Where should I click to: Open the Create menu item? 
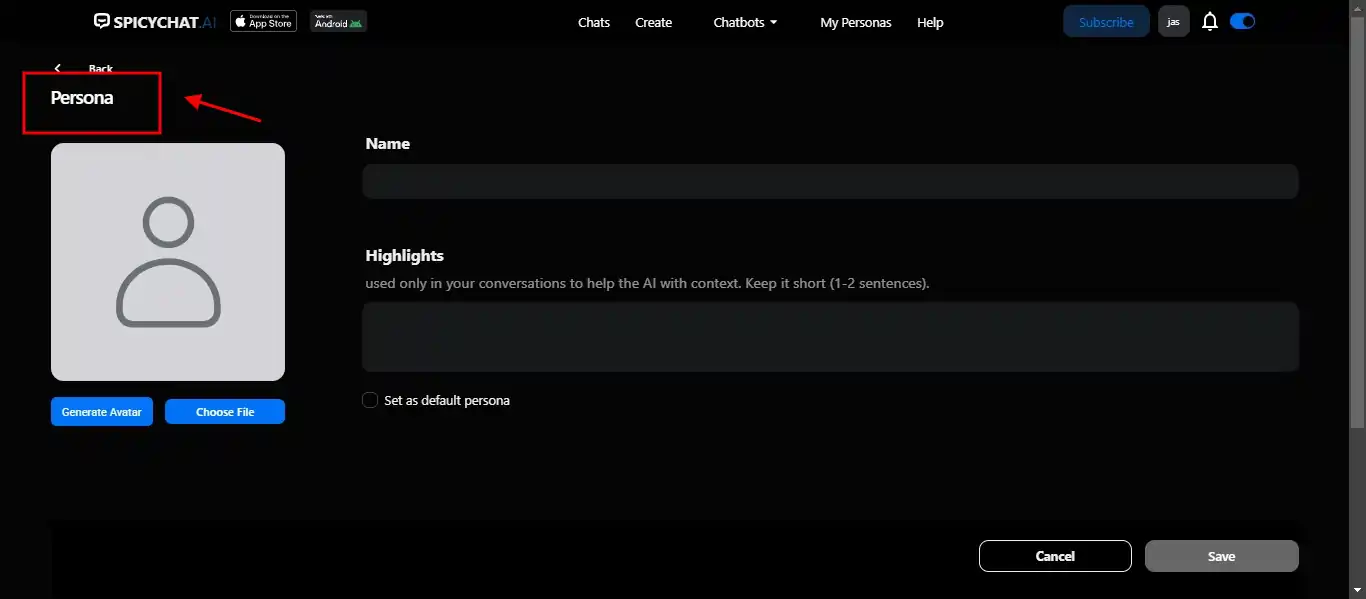click(654, 22)
